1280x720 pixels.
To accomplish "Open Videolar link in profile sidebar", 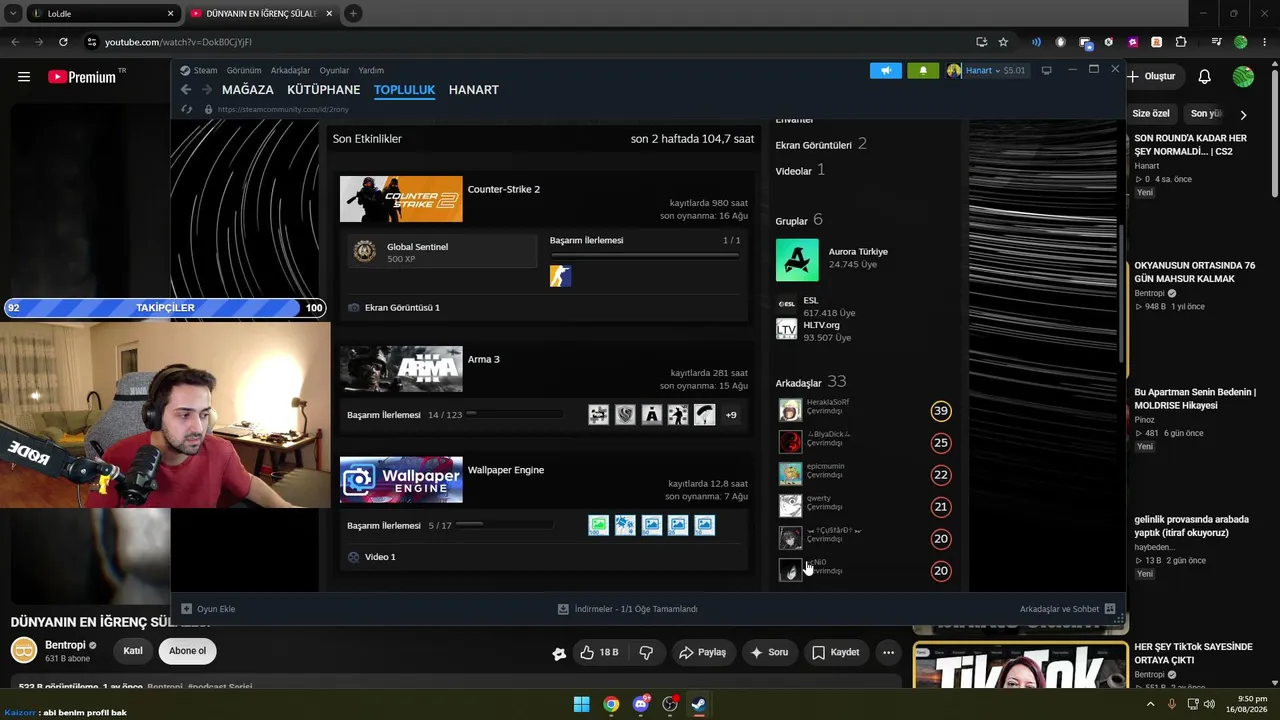I will pyautogui.click(x=794, y=171).
